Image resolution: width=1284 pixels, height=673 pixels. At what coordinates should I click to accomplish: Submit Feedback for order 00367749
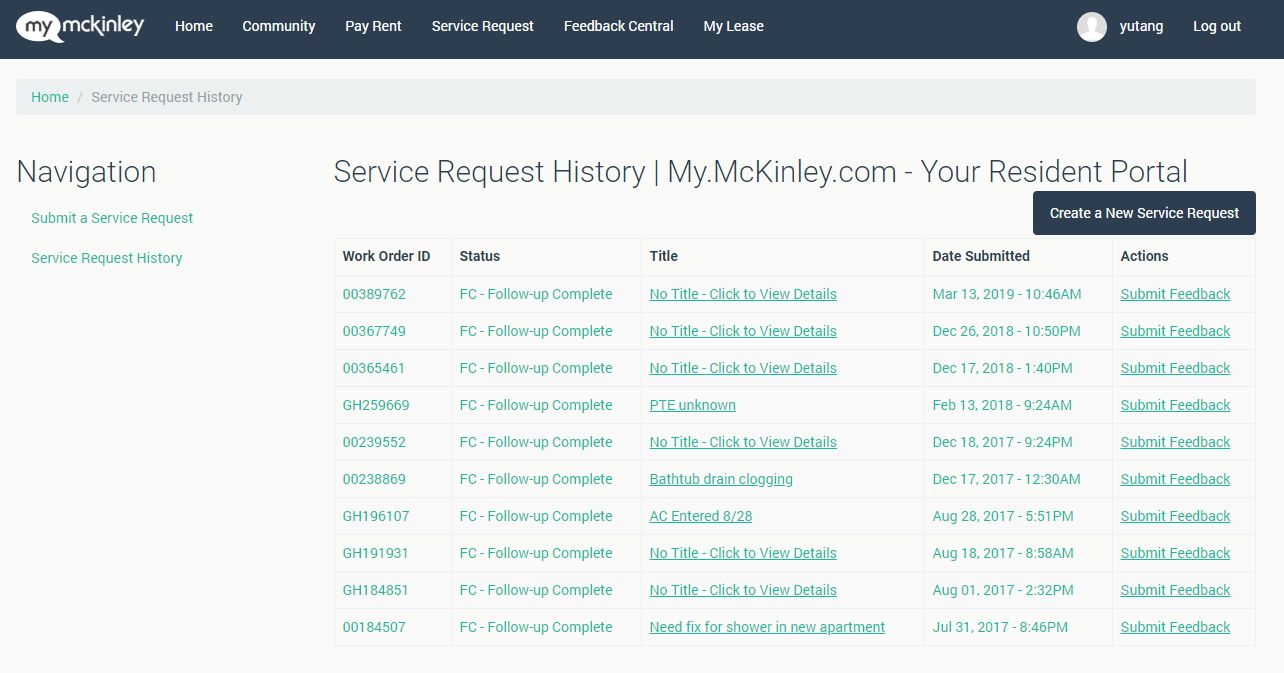coord(1175,331)
